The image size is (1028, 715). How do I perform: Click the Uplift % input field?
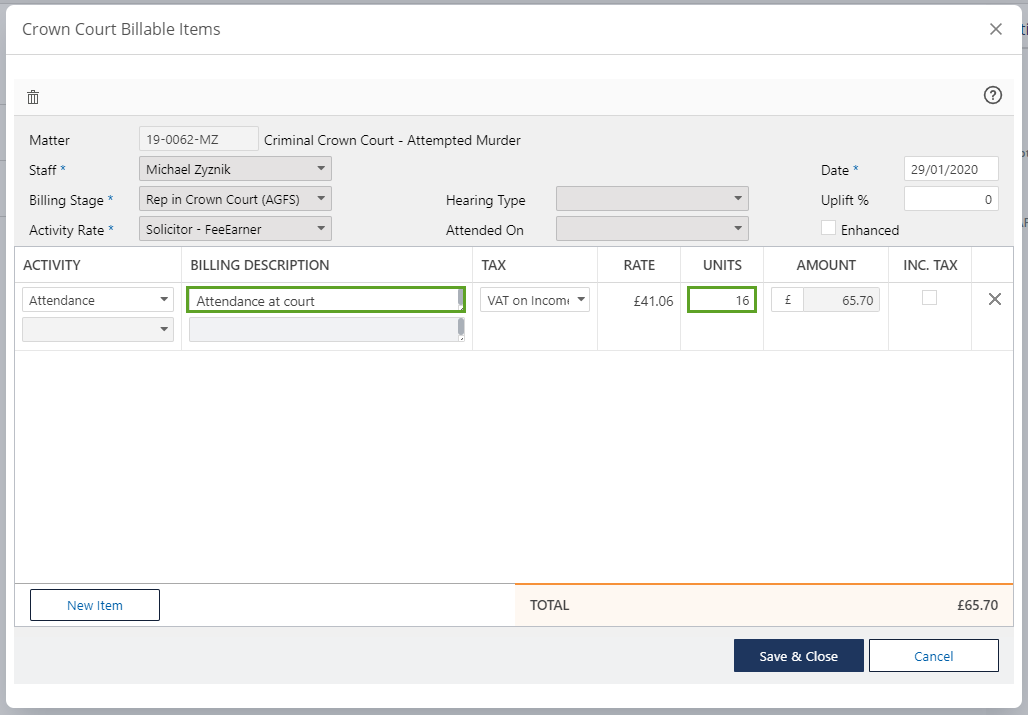pyautogui.click(x=950, y=199)
